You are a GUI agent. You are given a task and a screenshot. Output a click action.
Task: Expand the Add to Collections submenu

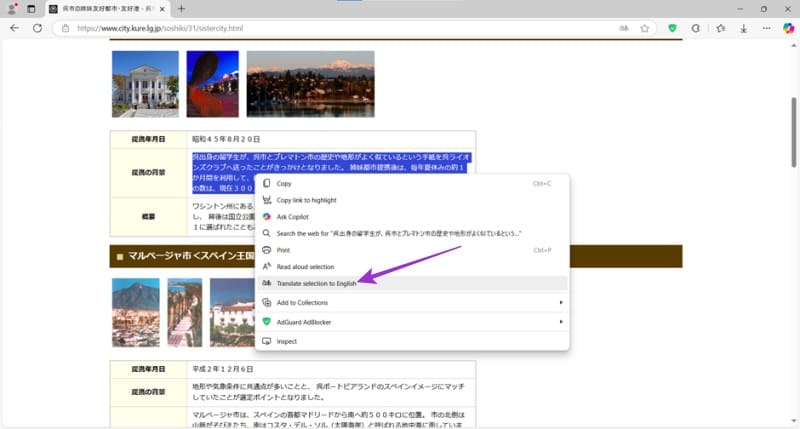412,302
